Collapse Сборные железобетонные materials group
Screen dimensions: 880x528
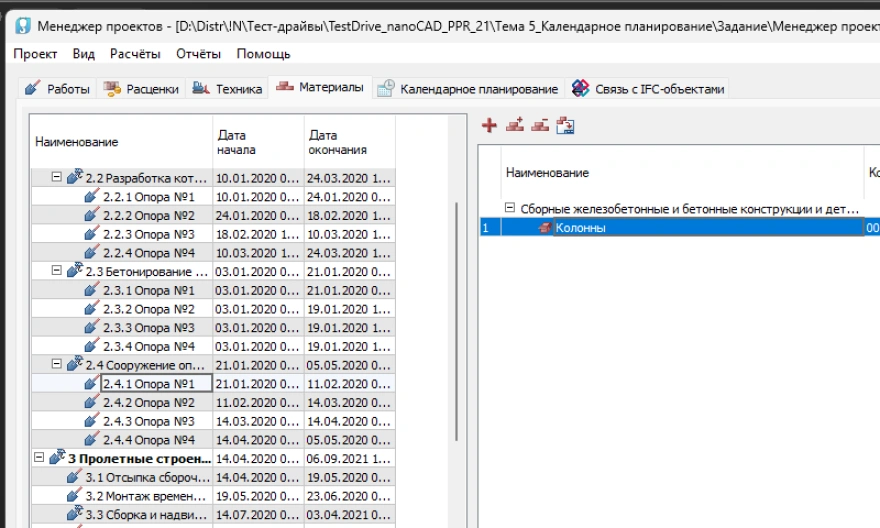[x=510, y=209]
